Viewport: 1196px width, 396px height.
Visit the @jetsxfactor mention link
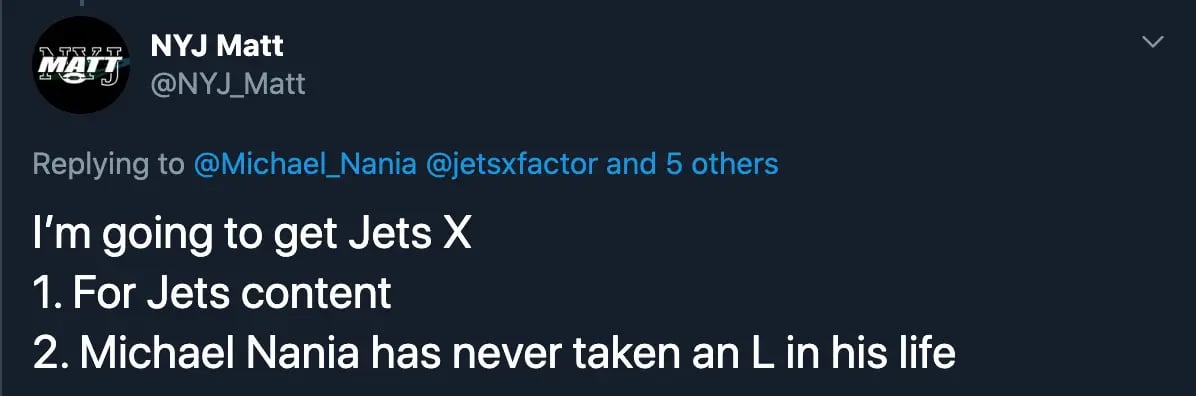pyautogui.click(x=511, y=164)
